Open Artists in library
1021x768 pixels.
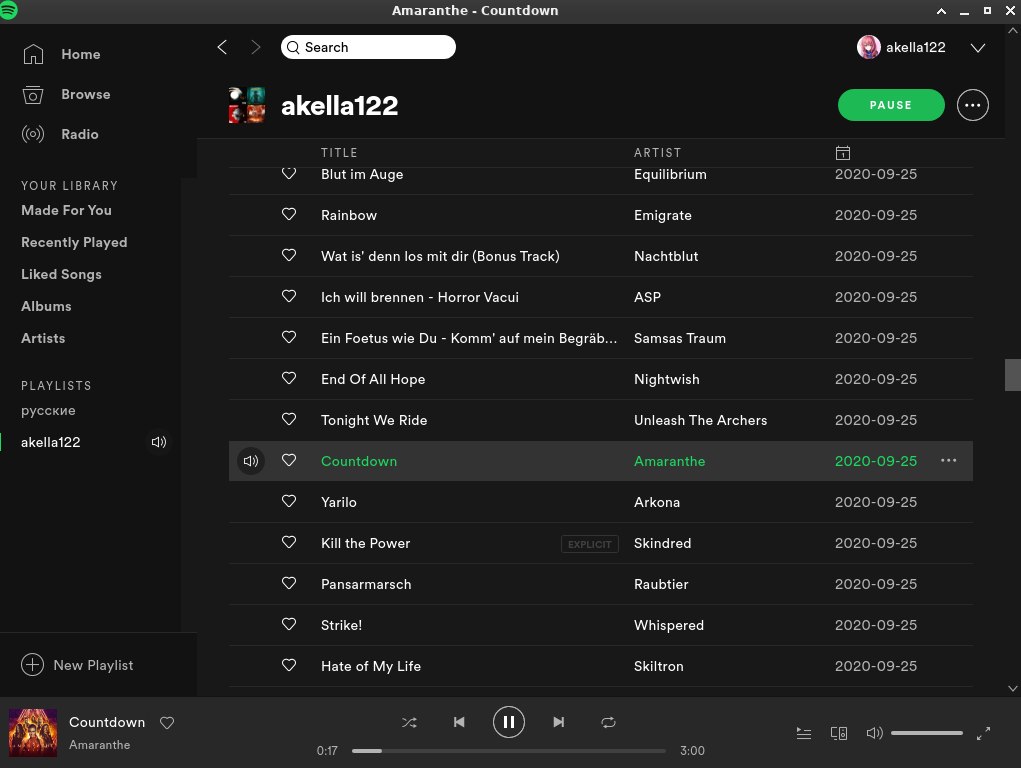43,338
